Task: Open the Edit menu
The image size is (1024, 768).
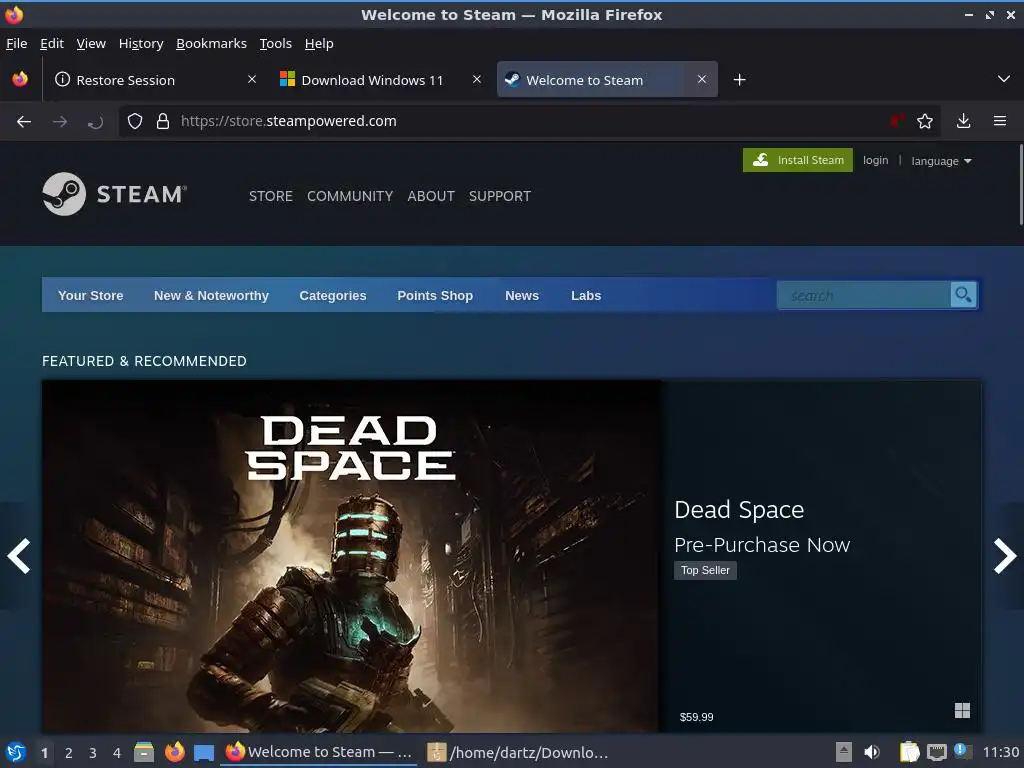Action: point(52,43)
